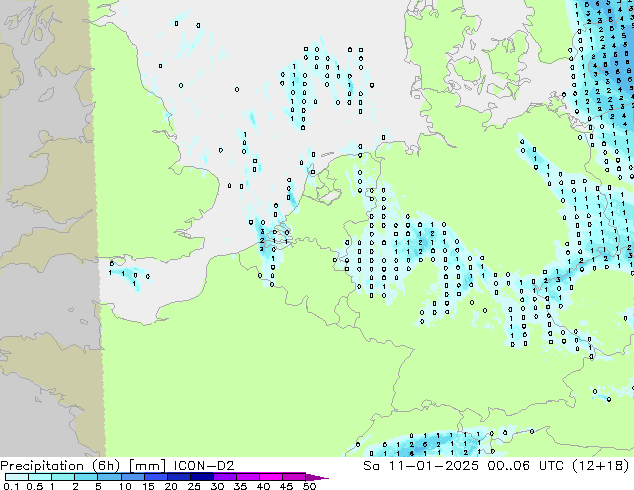
Task: Select the 5–10 mm legend color swatch
Action: (x=109, y=477)
